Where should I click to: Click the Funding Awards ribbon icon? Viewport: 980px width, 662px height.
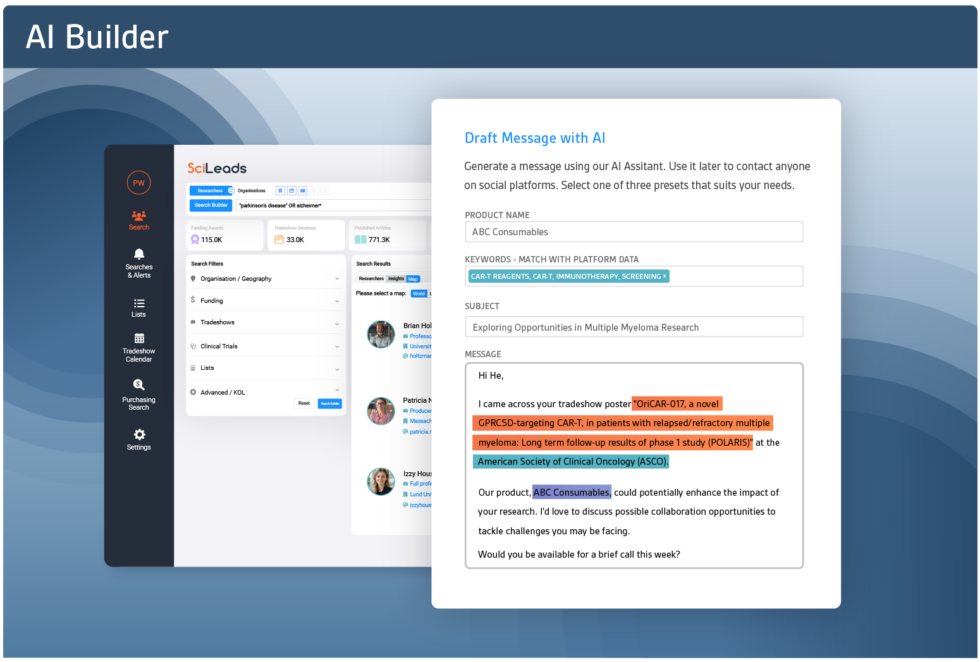click(x=194, y=240)
